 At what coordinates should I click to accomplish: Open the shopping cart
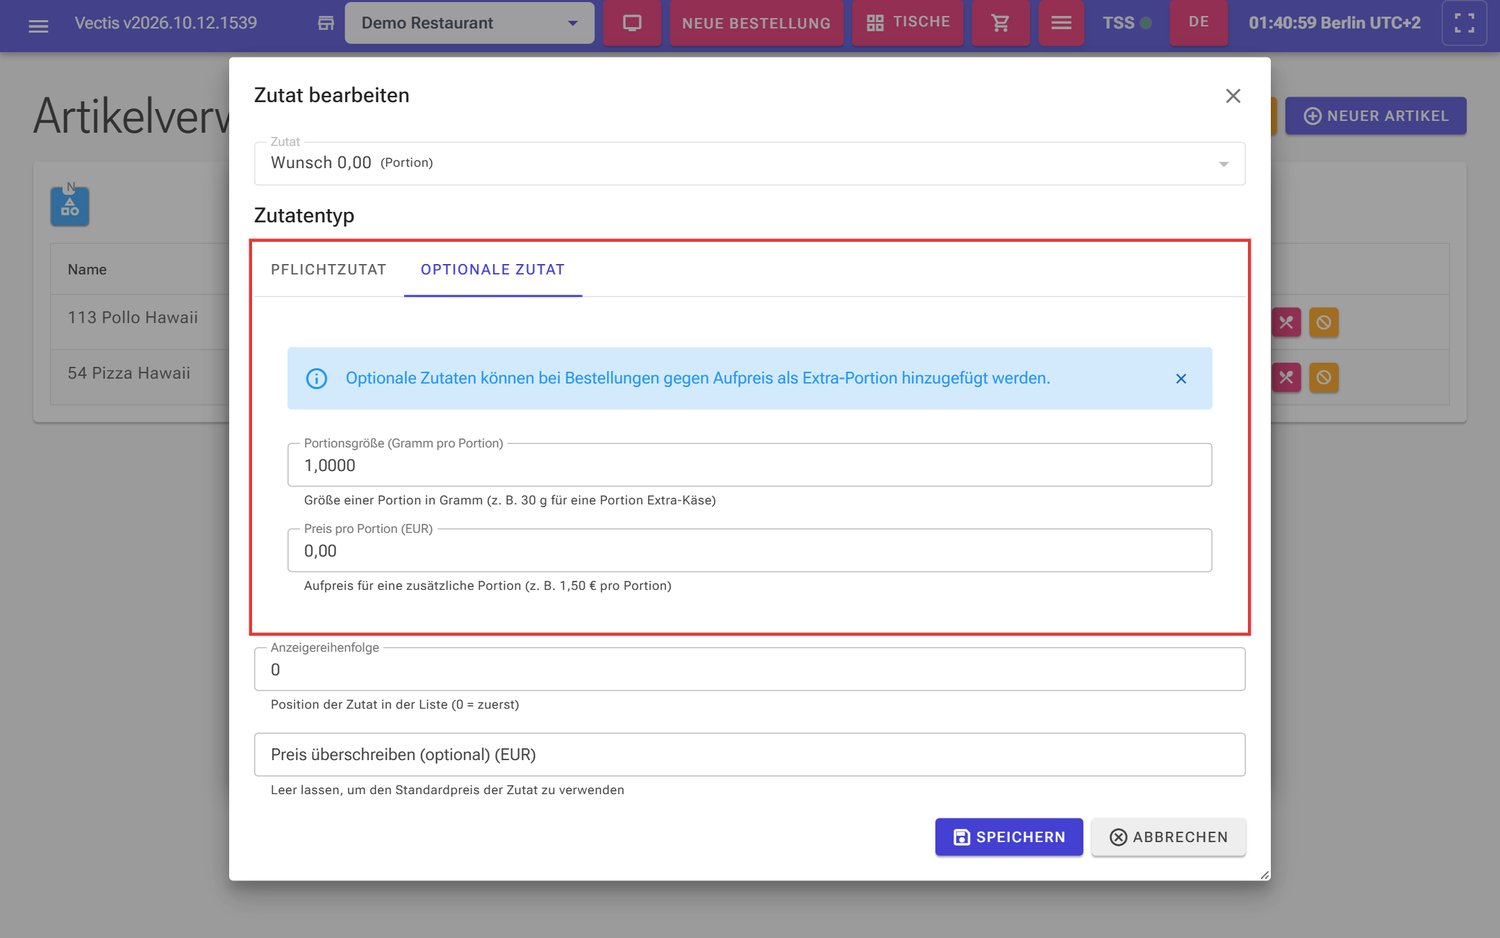click(1000, 23)
